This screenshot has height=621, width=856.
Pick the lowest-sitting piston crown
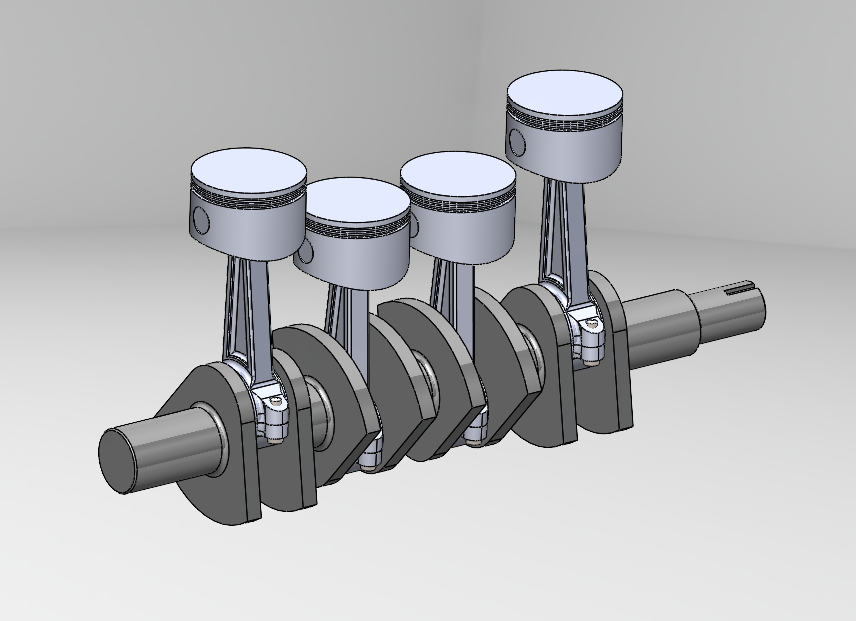coord(358,200)
